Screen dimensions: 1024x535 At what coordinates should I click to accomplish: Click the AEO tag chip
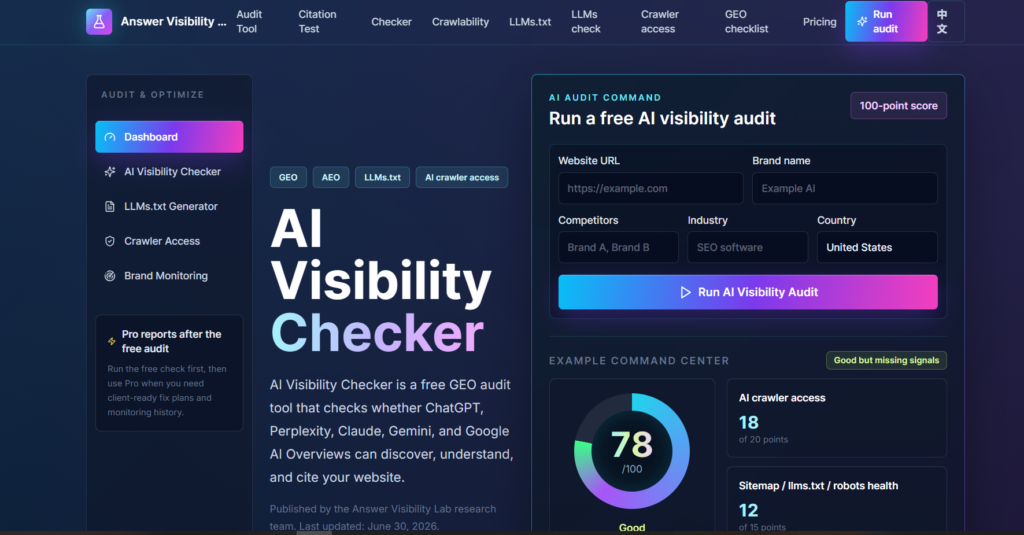point(330,177)
